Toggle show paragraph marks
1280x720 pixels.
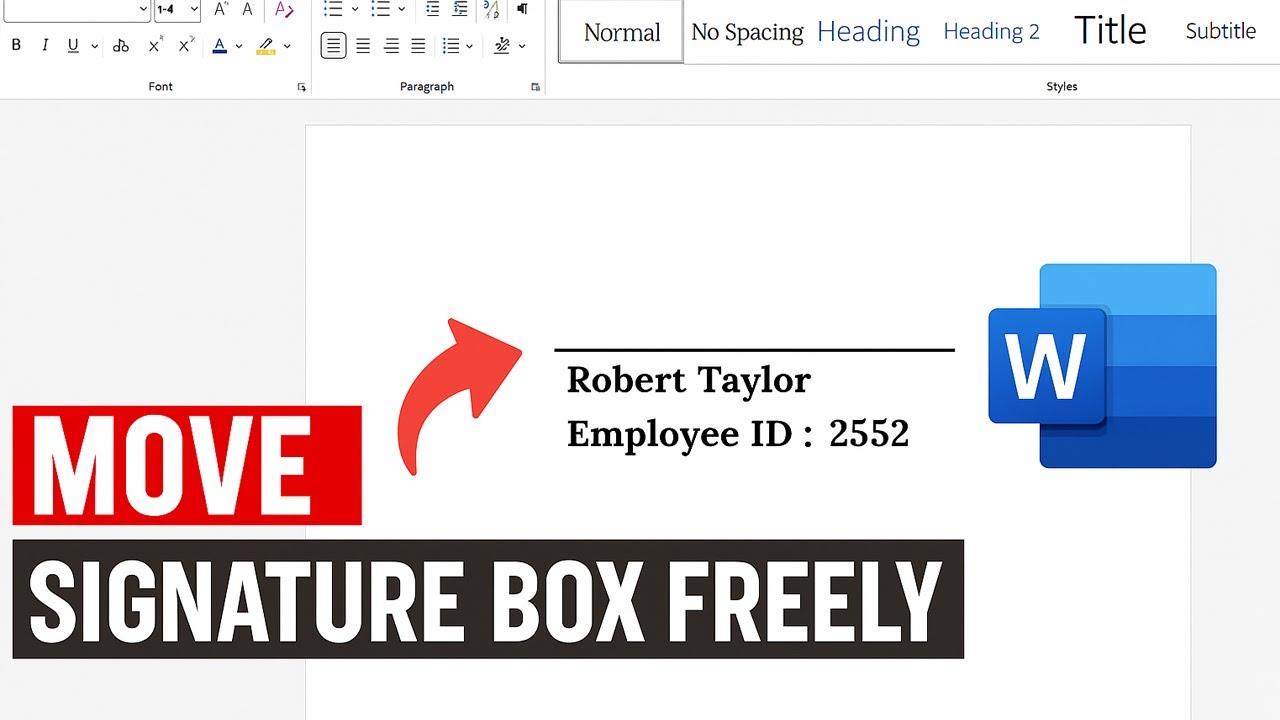pyautogui.click(x=522, y=9)
